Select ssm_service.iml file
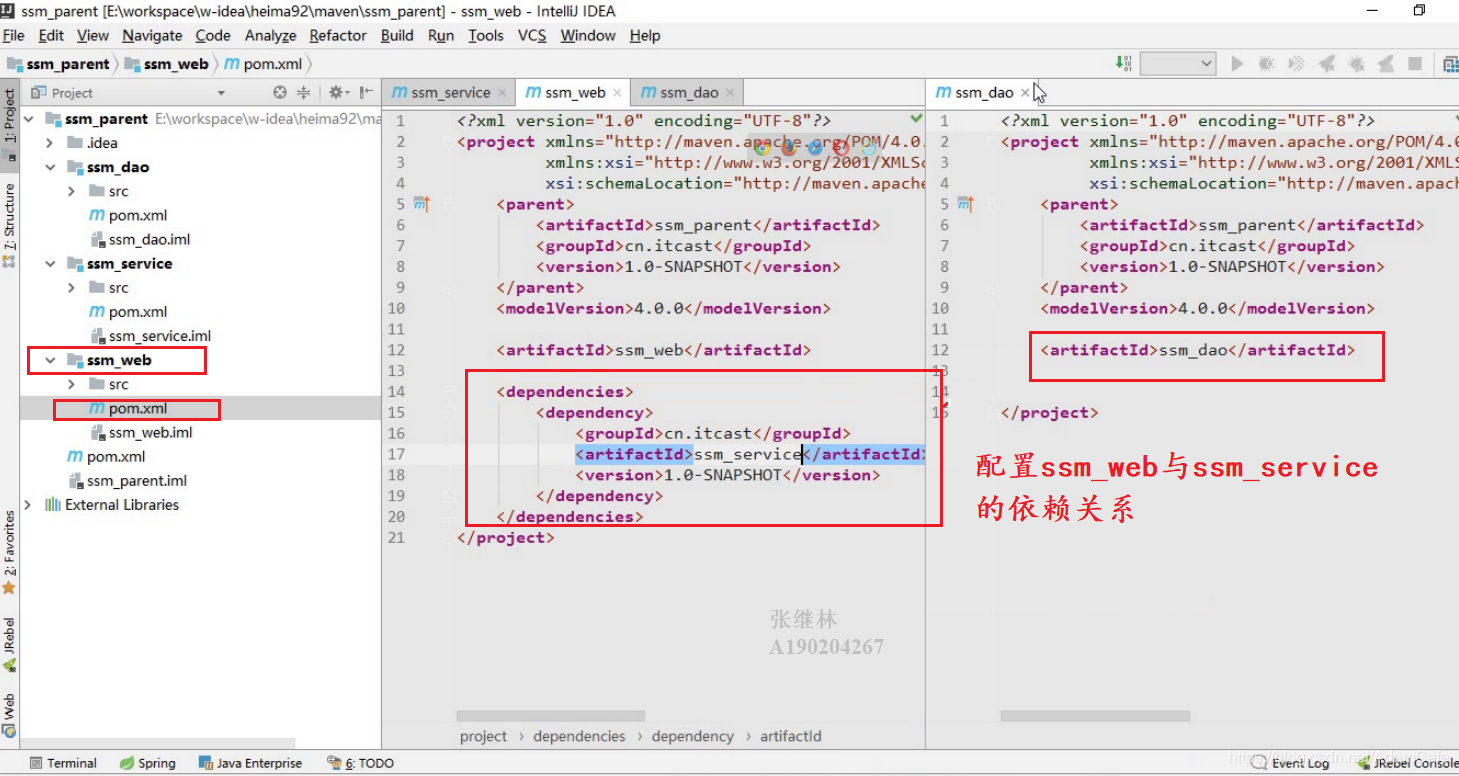This screenshot has width=1459, height=776. (150, 336)
